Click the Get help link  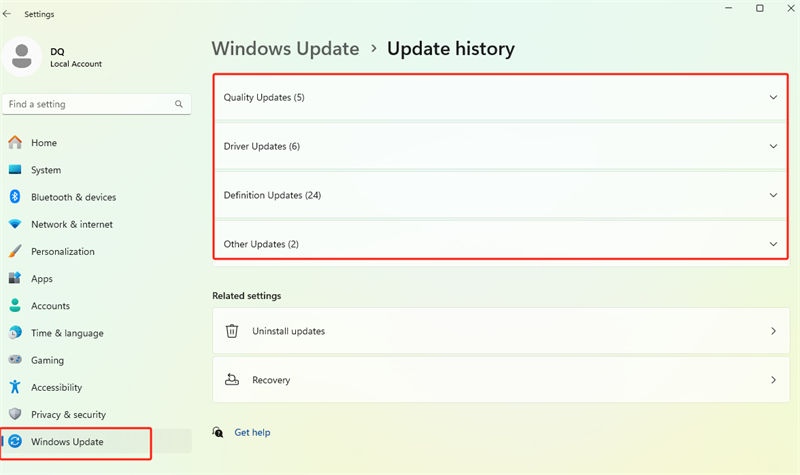pos(252,432)
